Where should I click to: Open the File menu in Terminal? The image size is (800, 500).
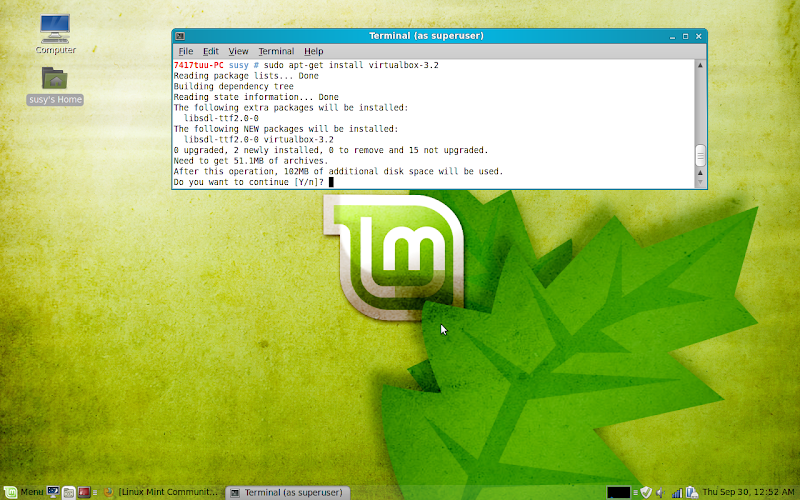185,51
